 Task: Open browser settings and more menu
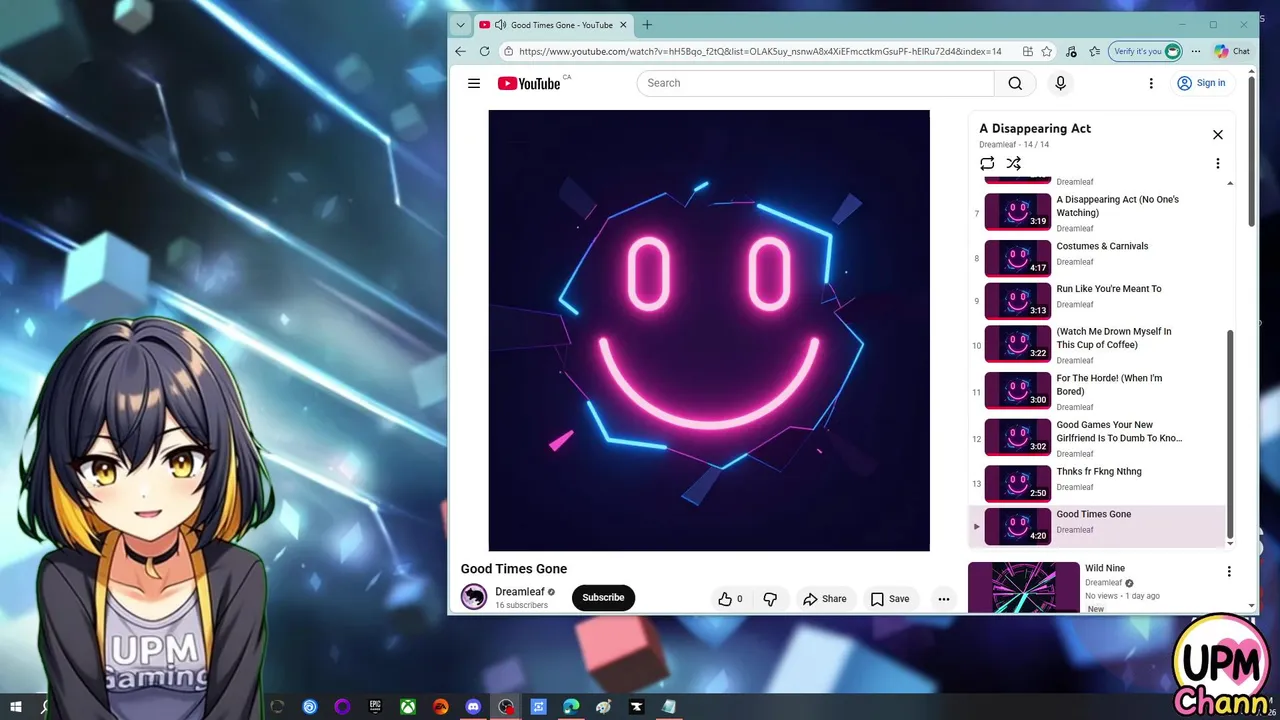coord(1196,51)
